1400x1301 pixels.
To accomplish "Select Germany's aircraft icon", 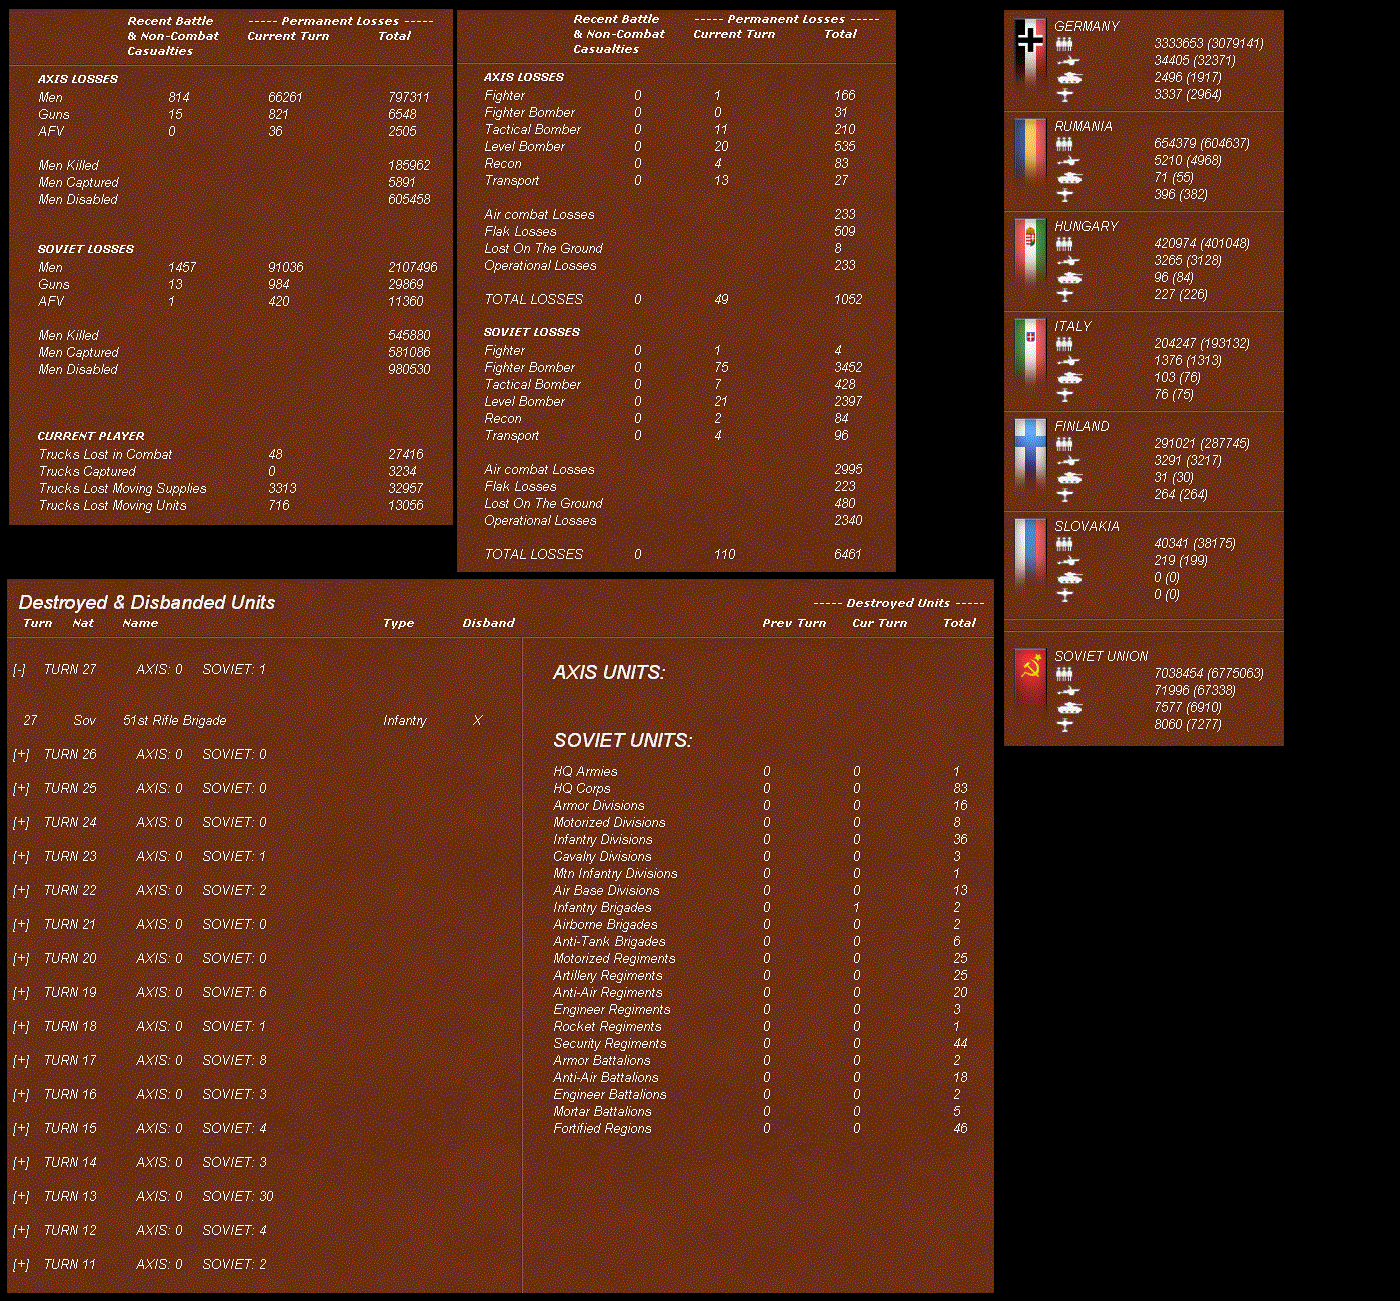I will click(x=1064, y=95).
